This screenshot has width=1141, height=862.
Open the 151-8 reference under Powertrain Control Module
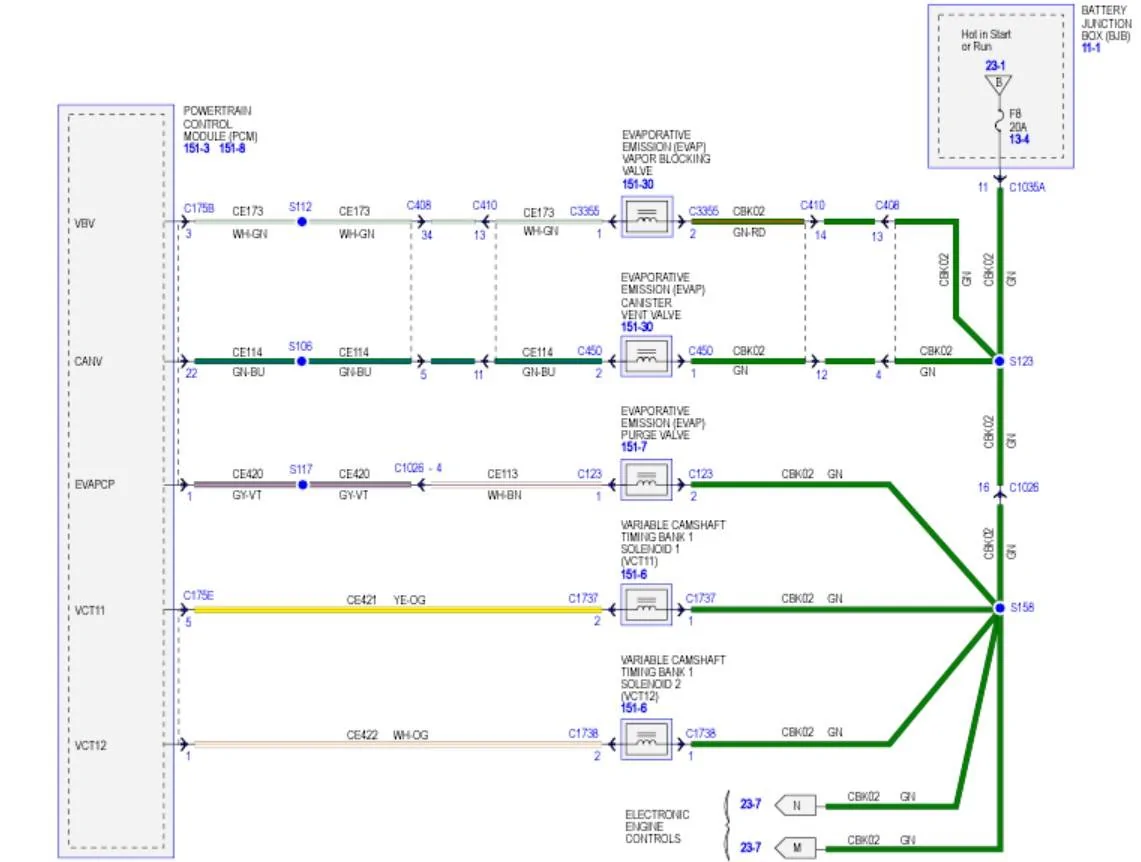click(x=232, y=148)
